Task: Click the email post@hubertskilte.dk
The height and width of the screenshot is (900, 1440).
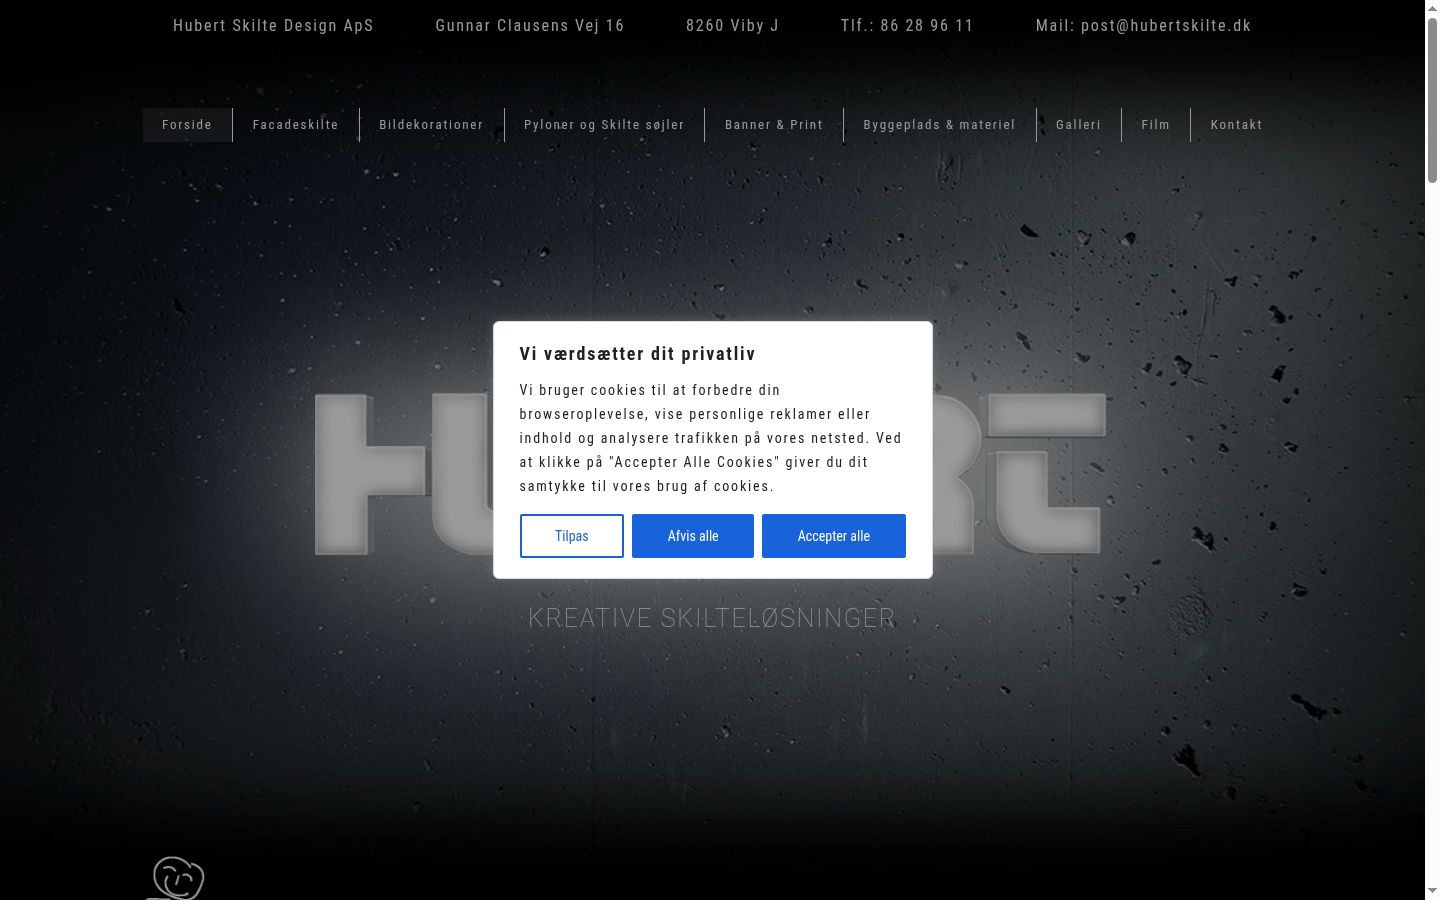Action: click(1166, 26)
